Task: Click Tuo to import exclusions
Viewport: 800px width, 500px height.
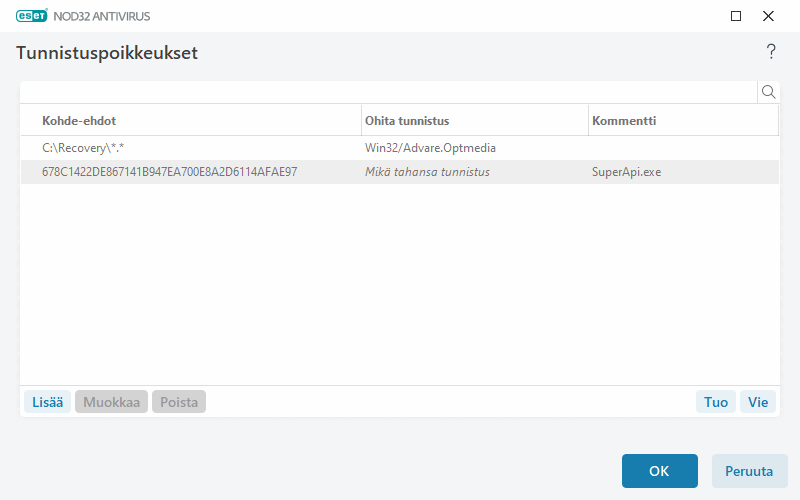Action: coord(716,402)
